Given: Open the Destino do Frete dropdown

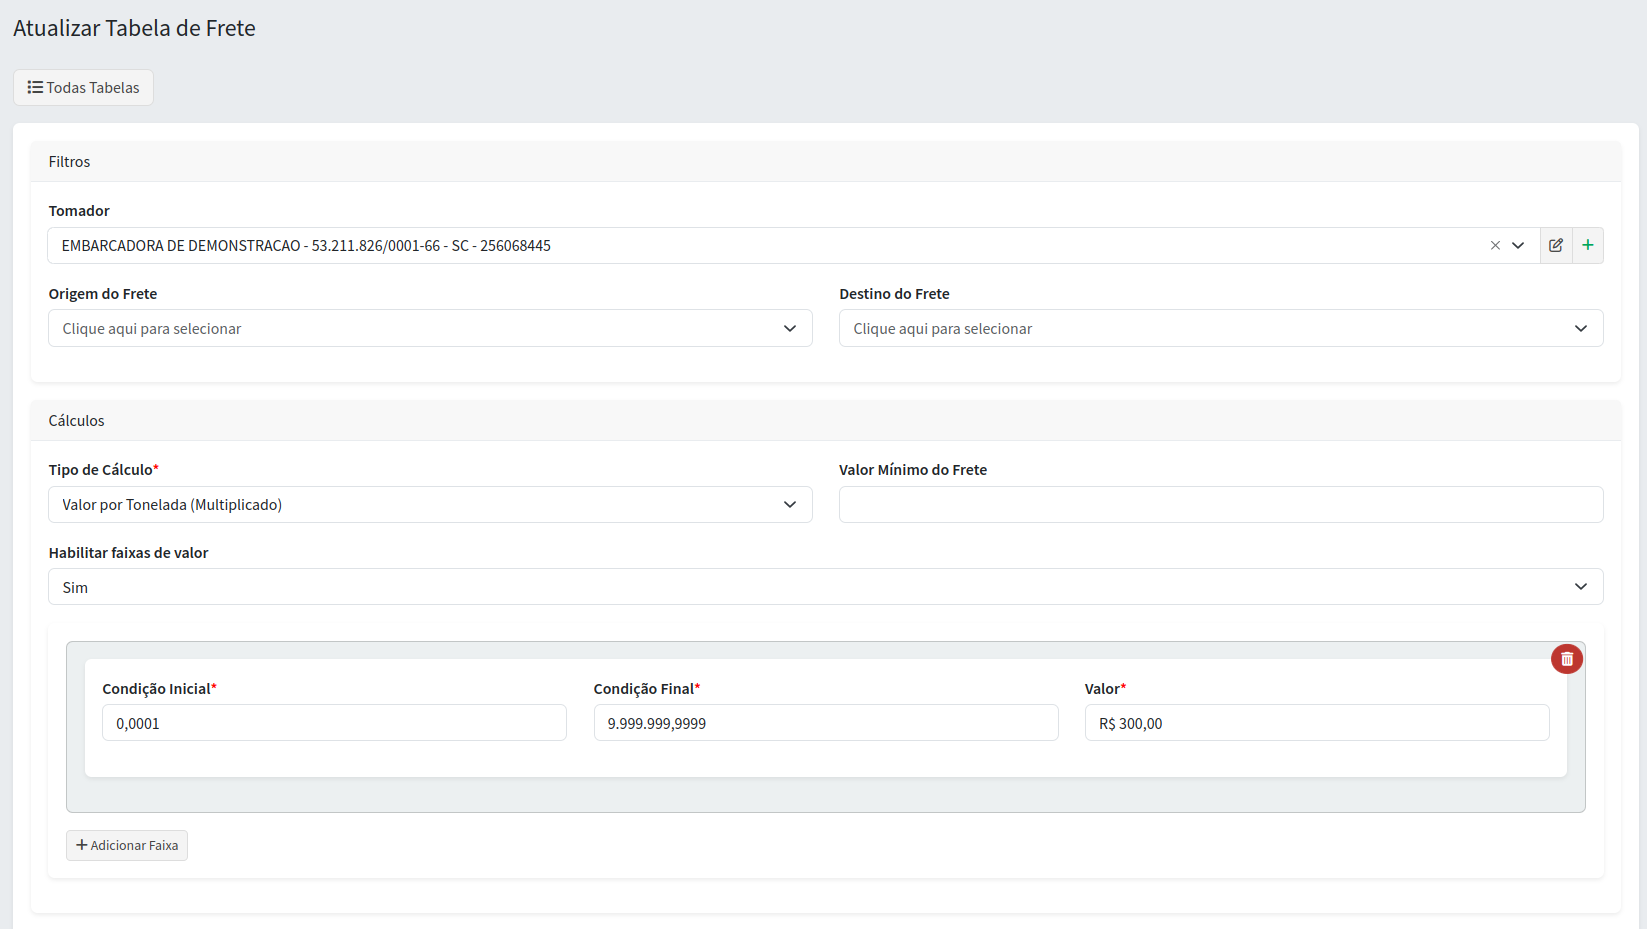Looking at the screenshot, I should [x=1220, y=329].
